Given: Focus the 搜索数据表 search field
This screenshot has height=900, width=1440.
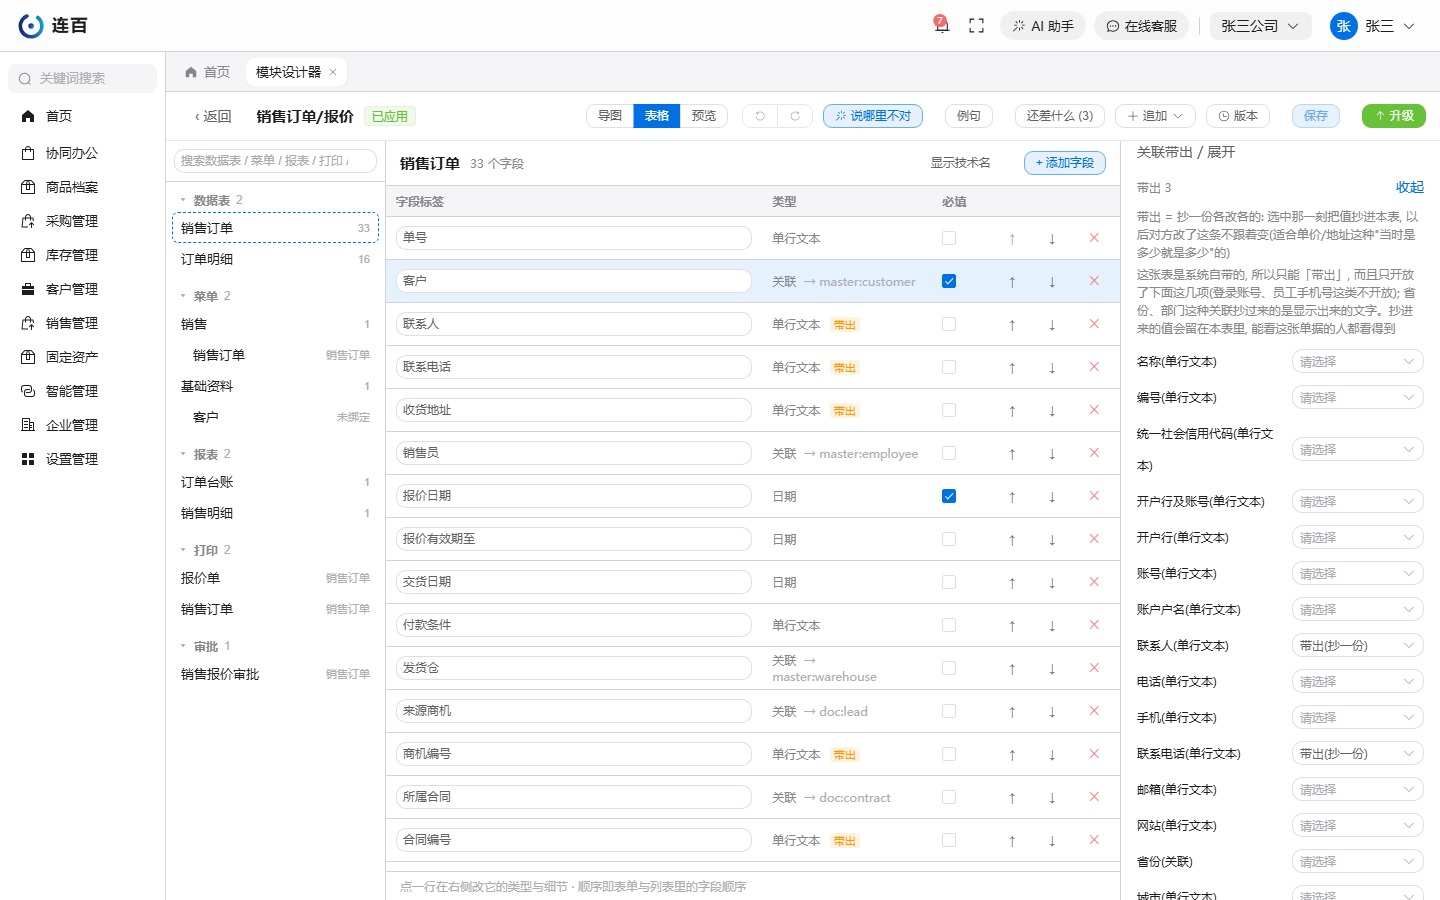Looking at the screenshot, I should 275,160.
